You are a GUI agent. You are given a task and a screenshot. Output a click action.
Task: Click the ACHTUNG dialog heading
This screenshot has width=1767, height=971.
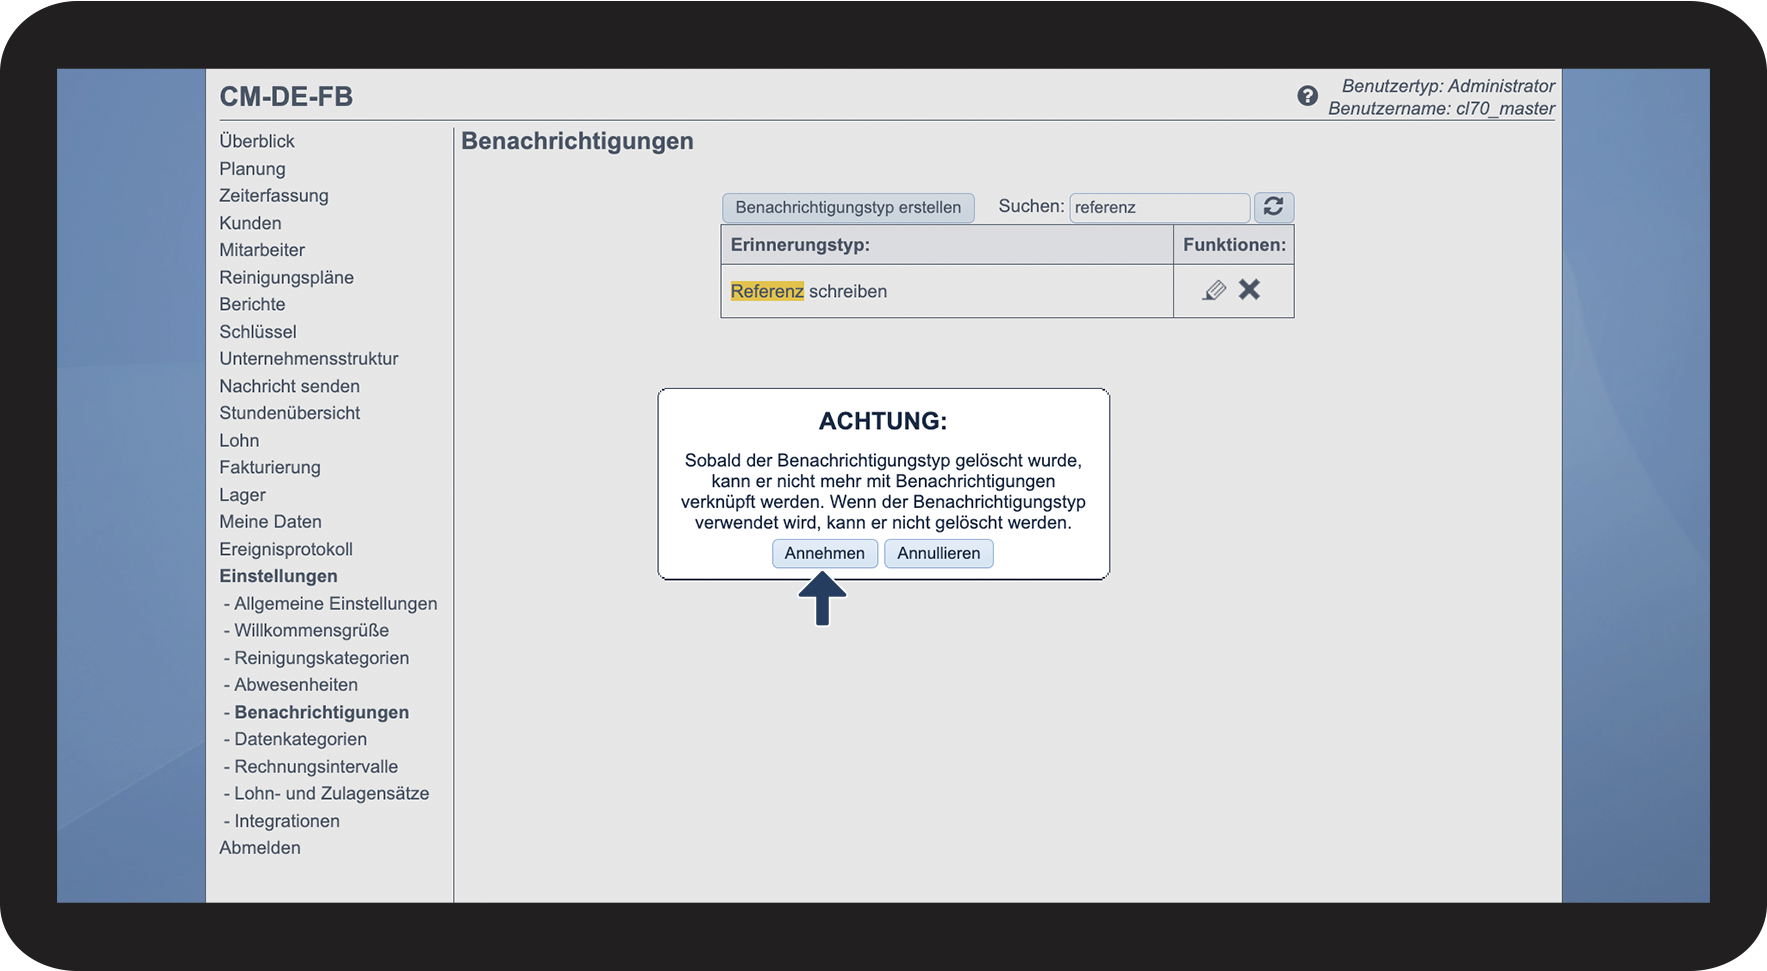(x=883, y=421)
